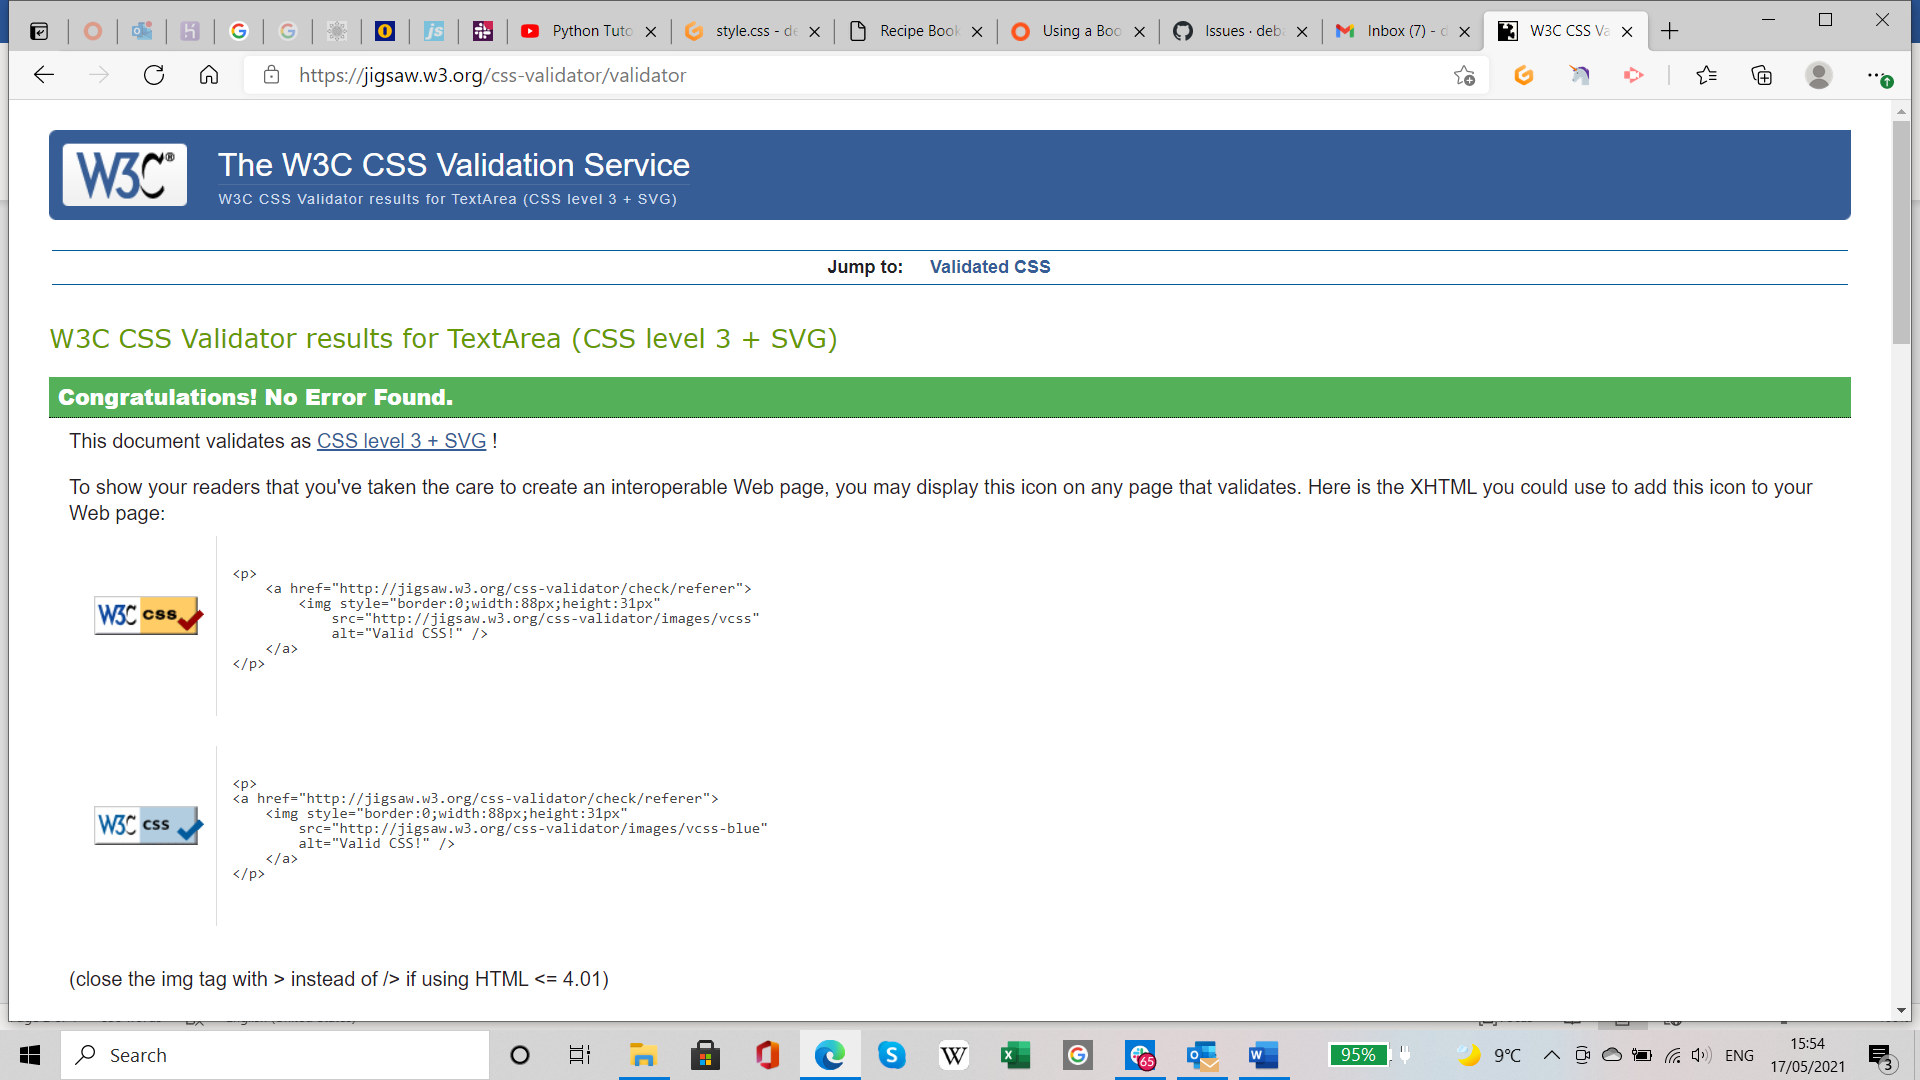Screen dimensions: 1920x1080
Task: Go to the browser home page
Action: [209, 75]
